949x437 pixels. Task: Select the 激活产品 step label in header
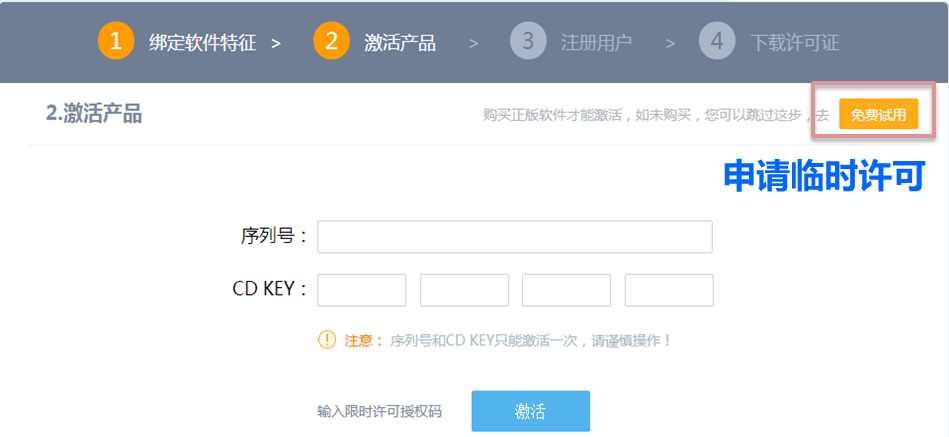pyautogui.click(x=400, y=43)
